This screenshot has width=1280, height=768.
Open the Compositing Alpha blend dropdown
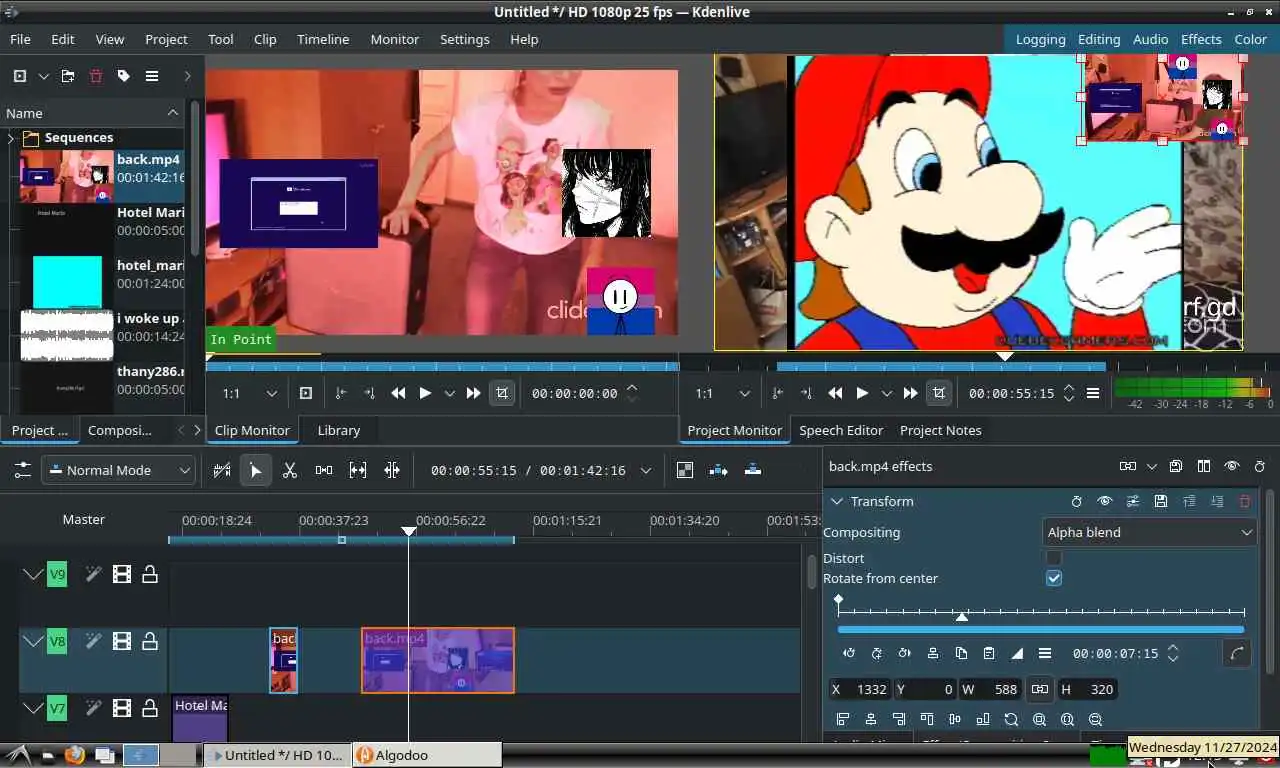(x=1148, y=532)
